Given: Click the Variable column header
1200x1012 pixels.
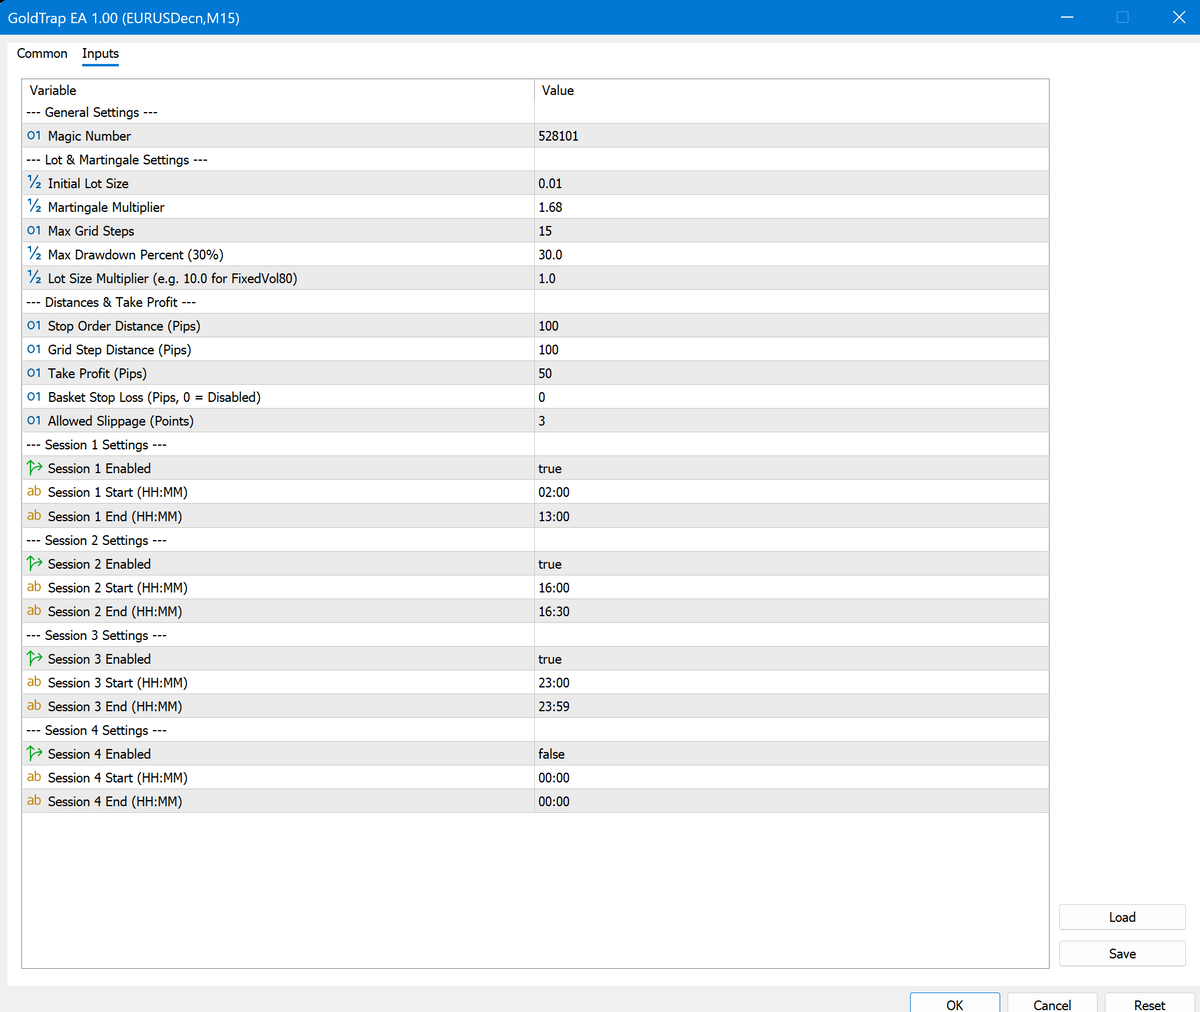Looking at the screenshot, I should (278, 90).
